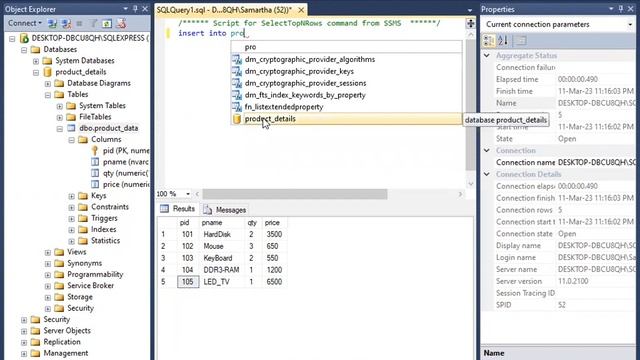Open Current connection parameters dropdown
The image size is (640, 360).
click(630, 24)
